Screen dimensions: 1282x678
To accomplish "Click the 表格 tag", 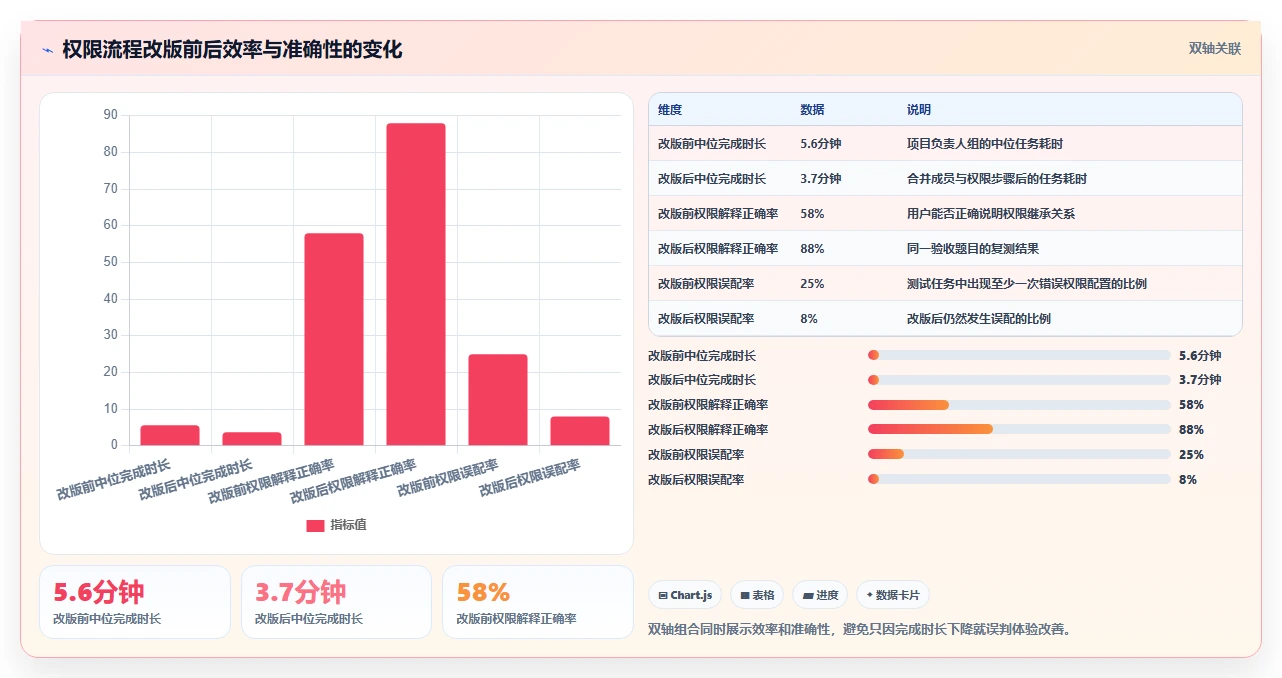I will tap(757, 595).
